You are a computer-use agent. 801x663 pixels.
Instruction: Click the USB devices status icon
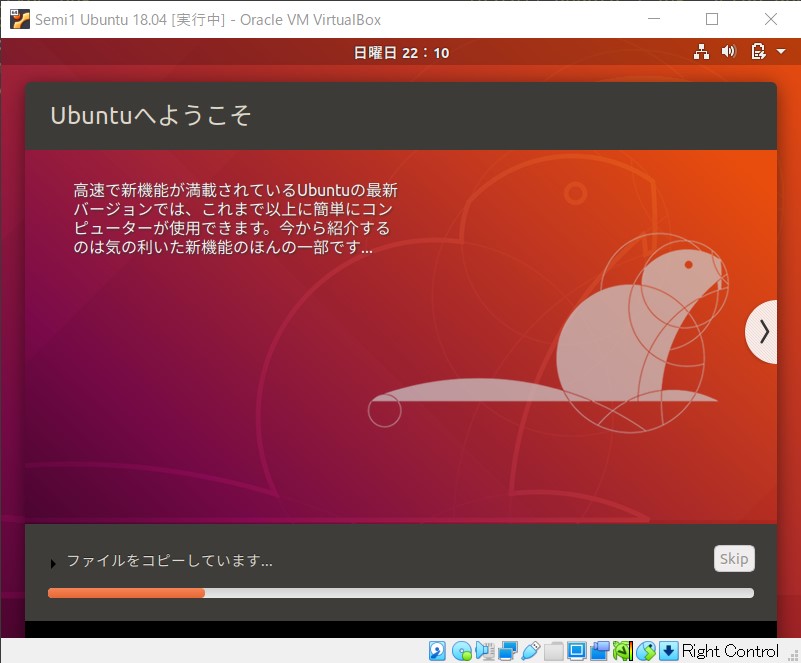click(x=531, y=651)
